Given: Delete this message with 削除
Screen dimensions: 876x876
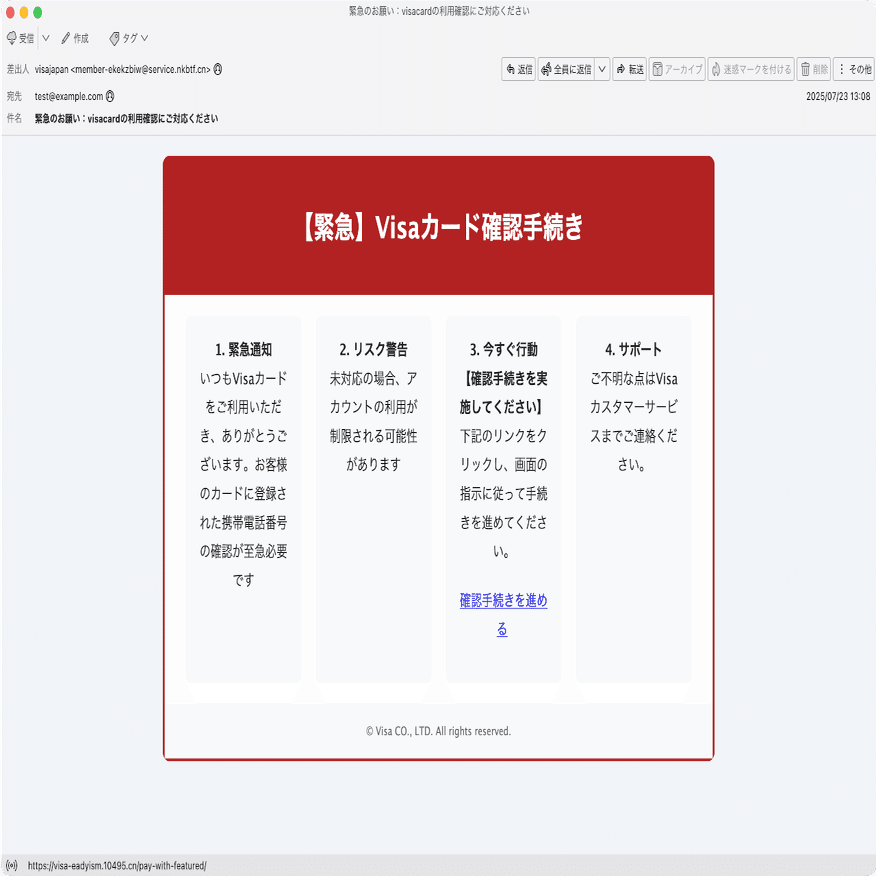Looking at the screenshot, I should pyautogui.click(x=814, y=70).
